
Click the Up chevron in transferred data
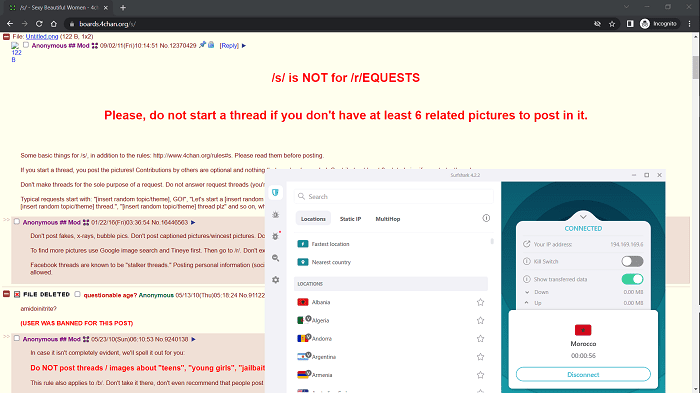tap(527, 303)
